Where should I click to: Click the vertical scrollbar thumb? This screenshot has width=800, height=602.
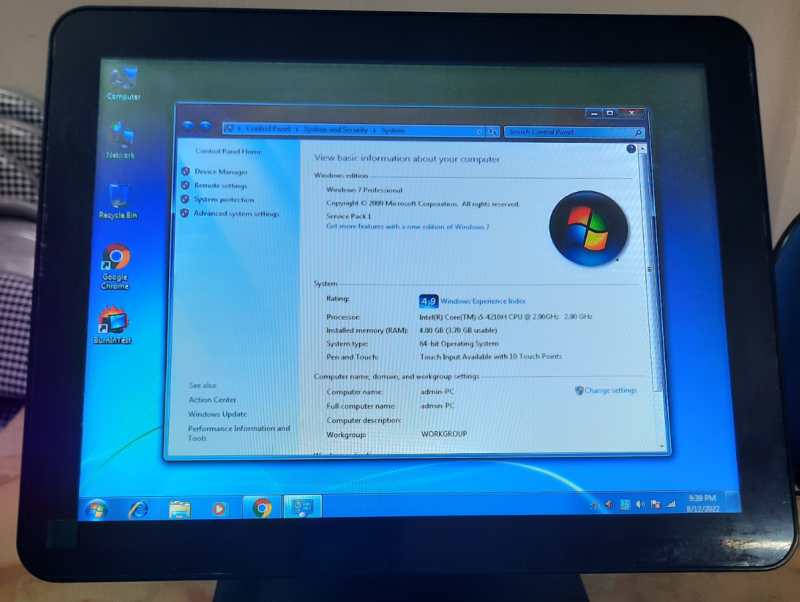coord(652,271)
